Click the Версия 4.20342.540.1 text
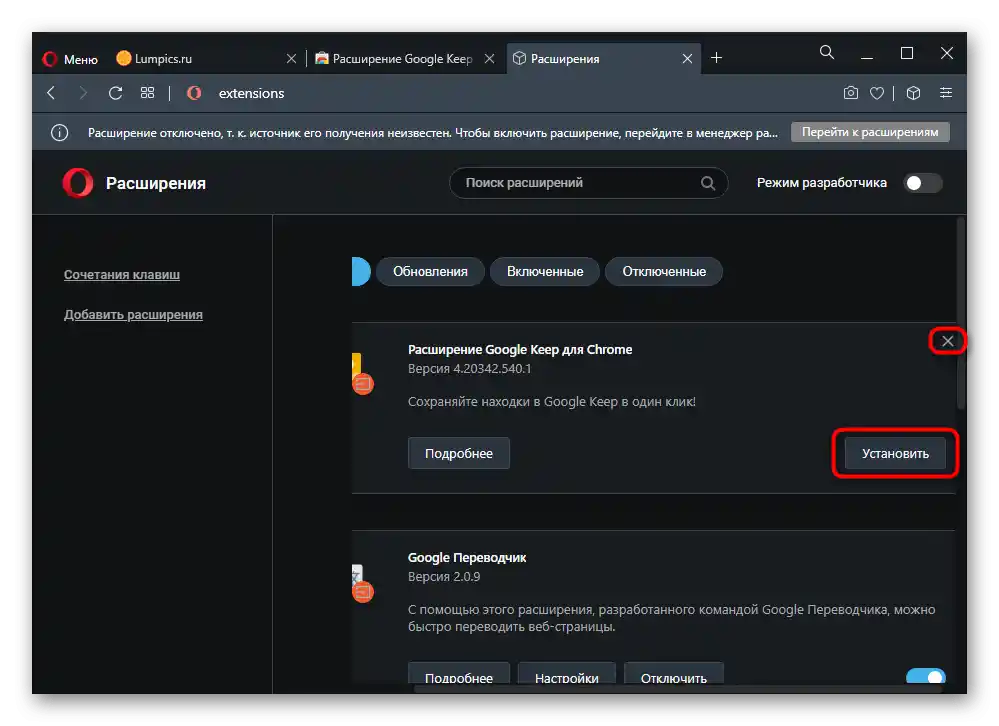This screenshot has width=999, height=726. (470, 369)
